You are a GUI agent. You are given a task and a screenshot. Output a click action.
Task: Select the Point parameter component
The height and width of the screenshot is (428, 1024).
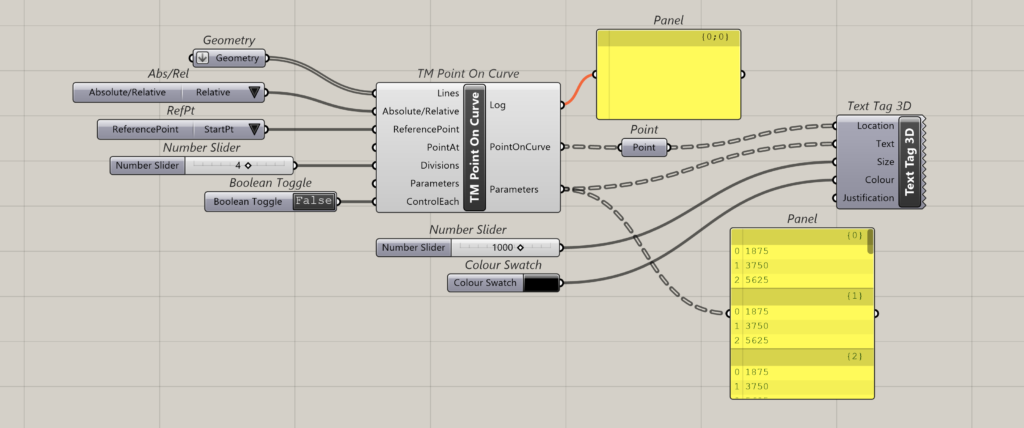642,147
